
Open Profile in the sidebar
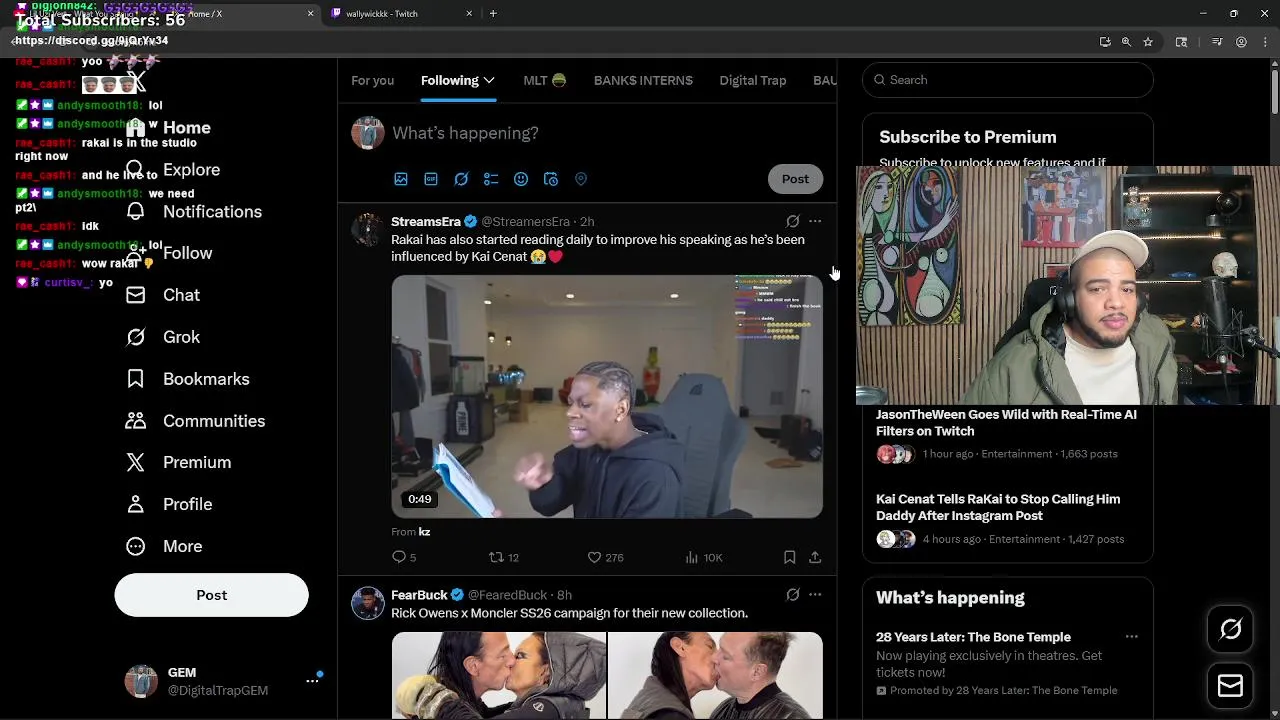point(169,504)
